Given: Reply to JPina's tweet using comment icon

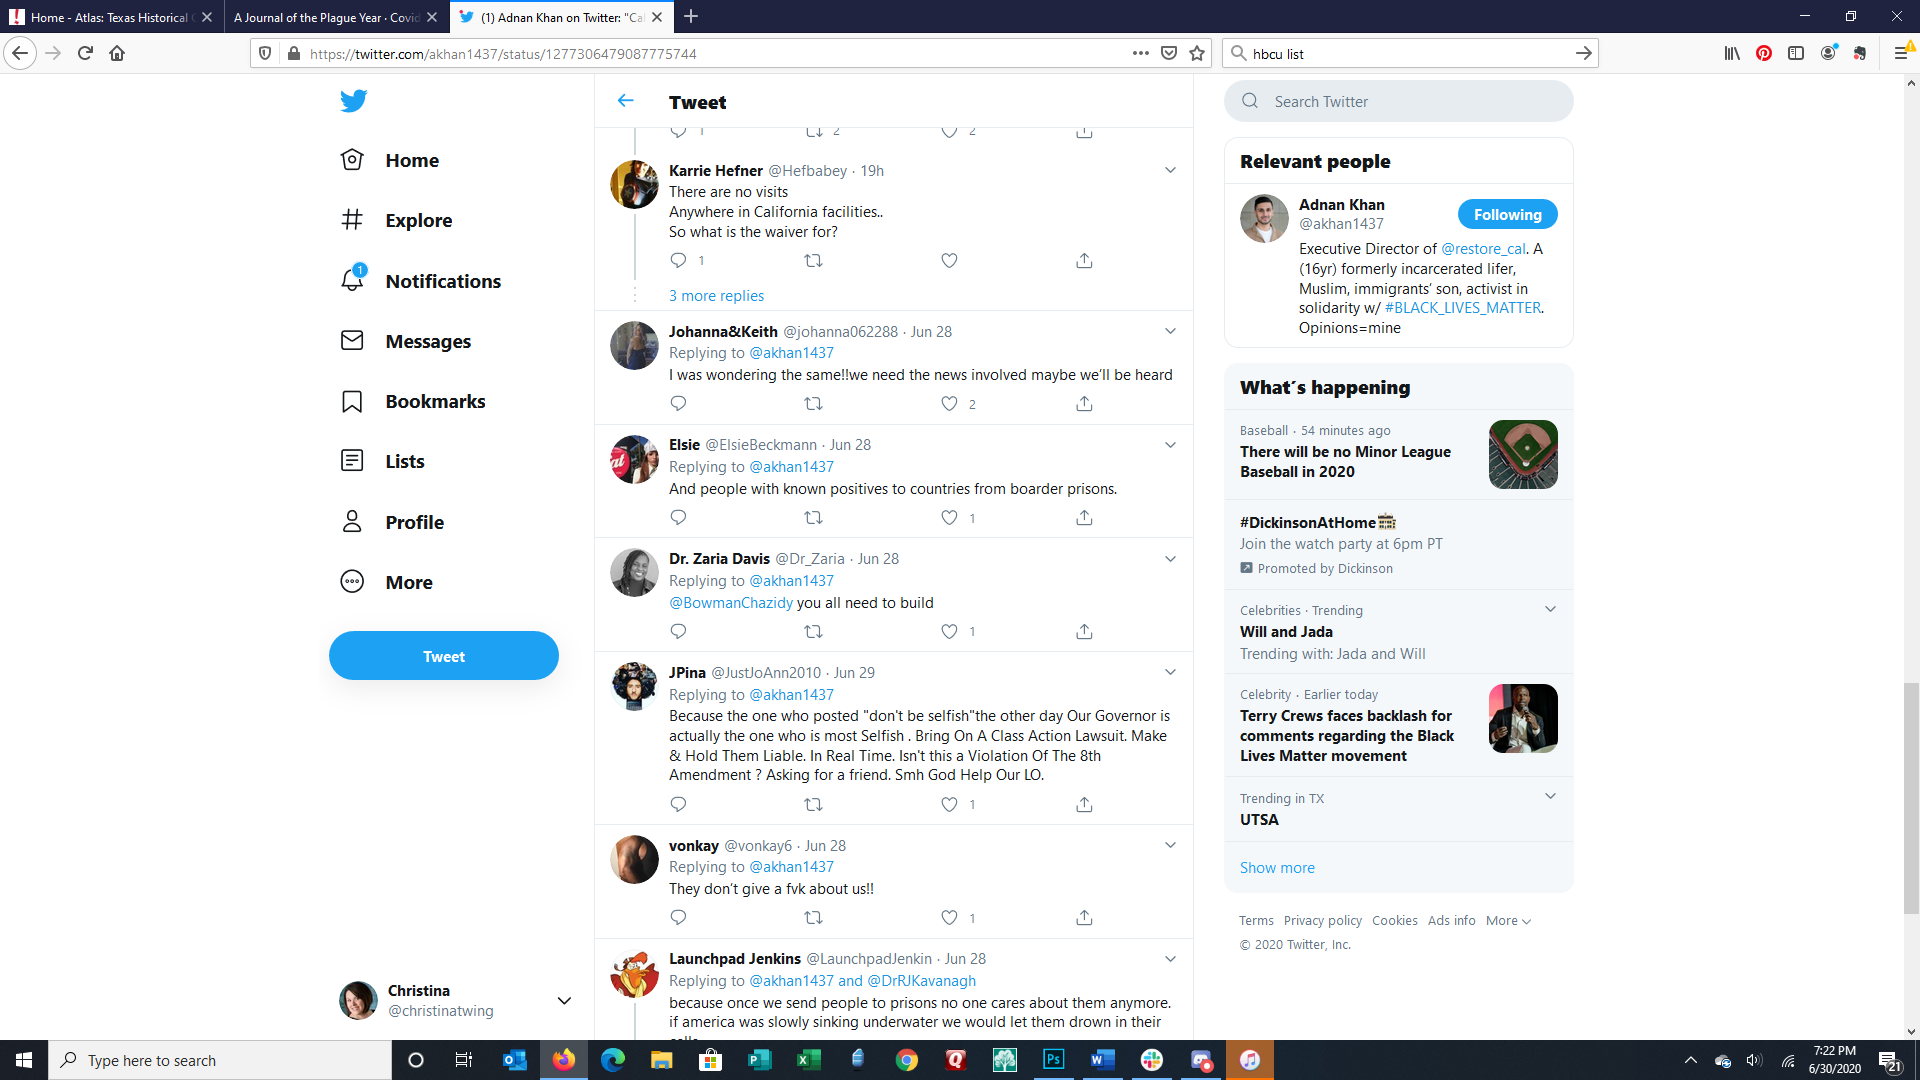Looking at the screenshot, I should pos(678,804).
